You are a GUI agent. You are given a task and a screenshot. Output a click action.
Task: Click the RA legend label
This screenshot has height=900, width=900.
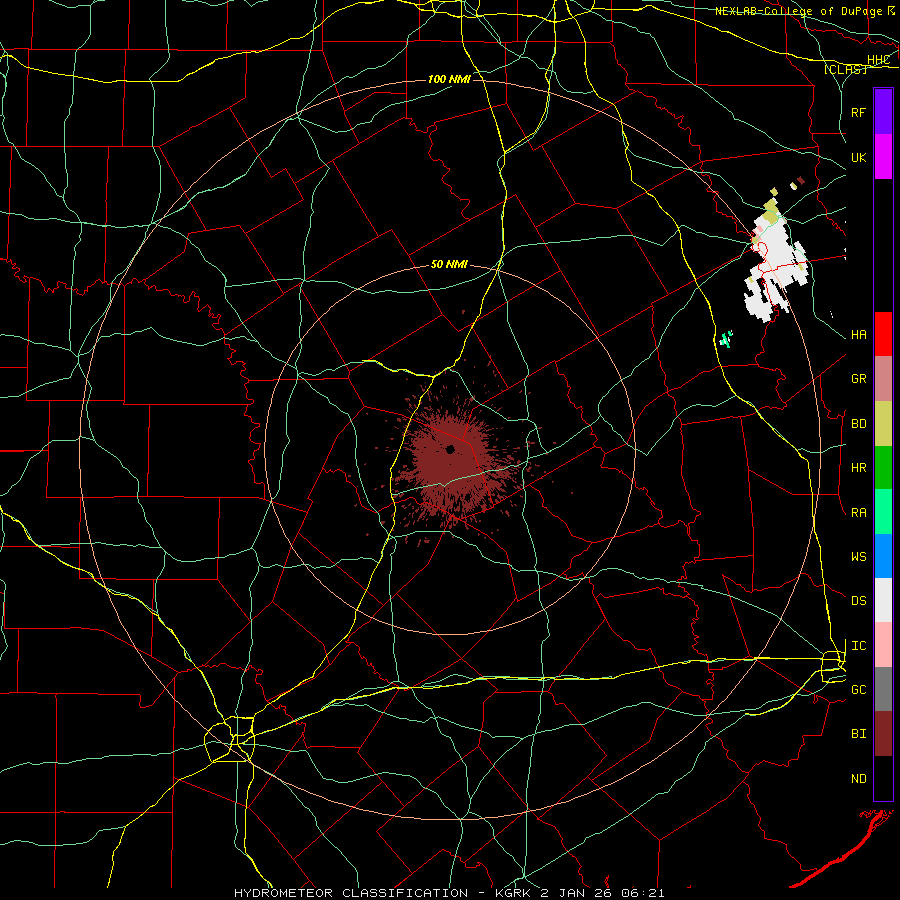[859, 513]
